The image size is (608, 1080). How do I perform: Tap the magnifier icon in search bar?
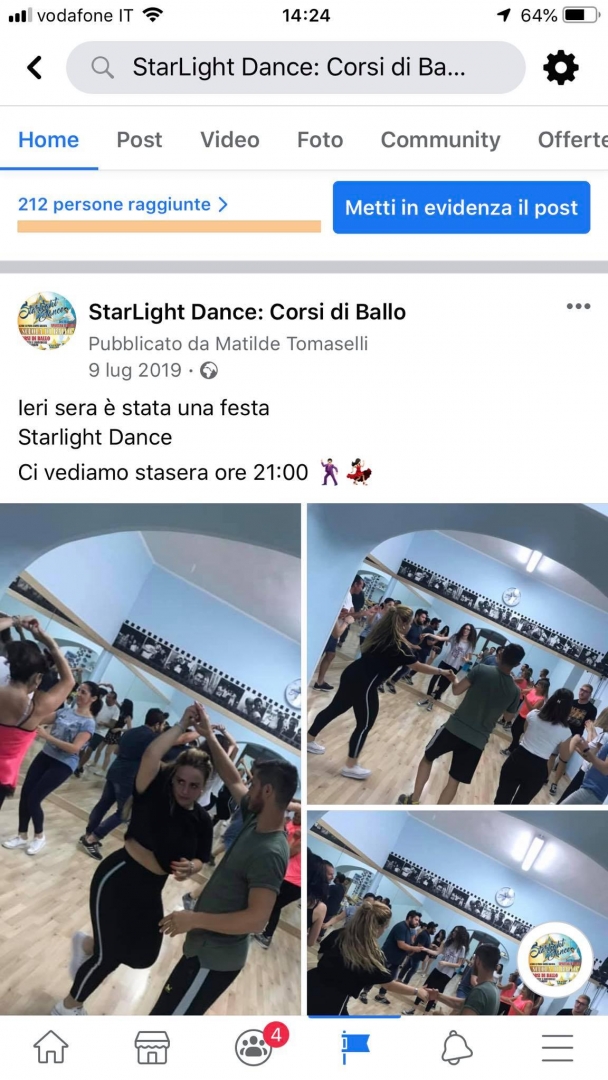[x=103, y=68]
